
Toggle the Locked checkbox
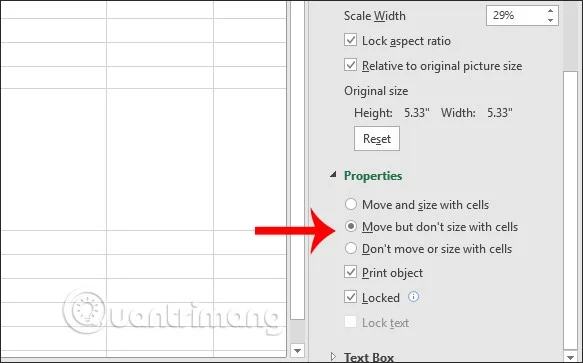click(351, 297)
